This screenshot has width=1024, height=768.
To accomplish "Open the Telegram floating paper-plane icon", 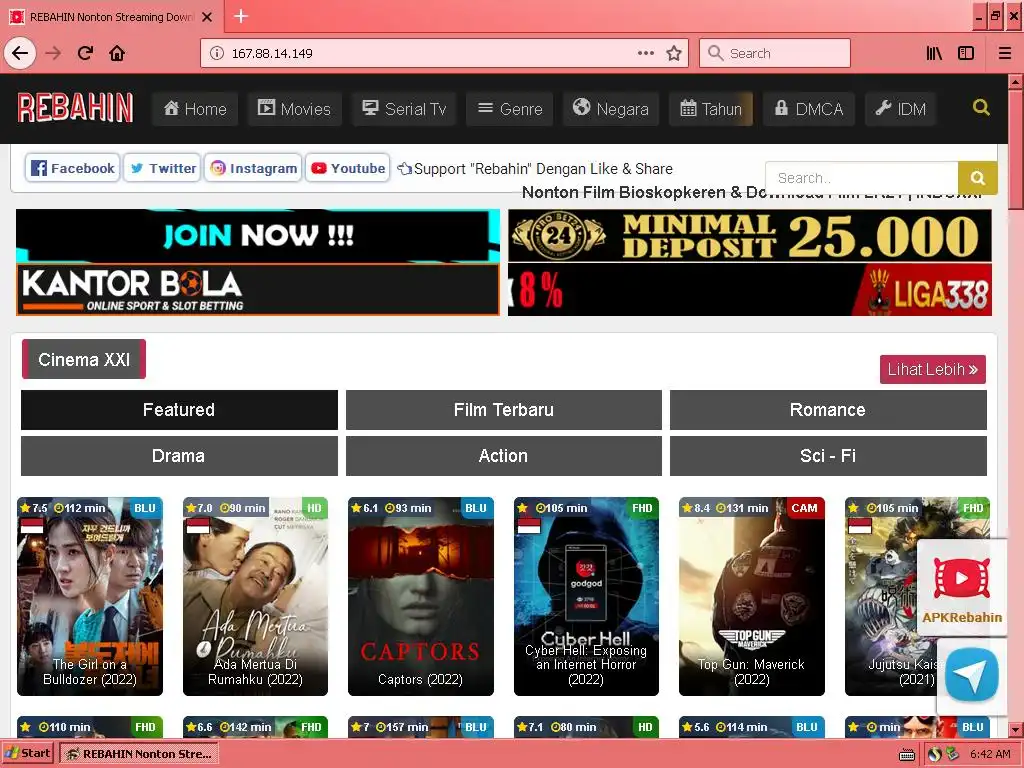I will (x=972, y=675).
